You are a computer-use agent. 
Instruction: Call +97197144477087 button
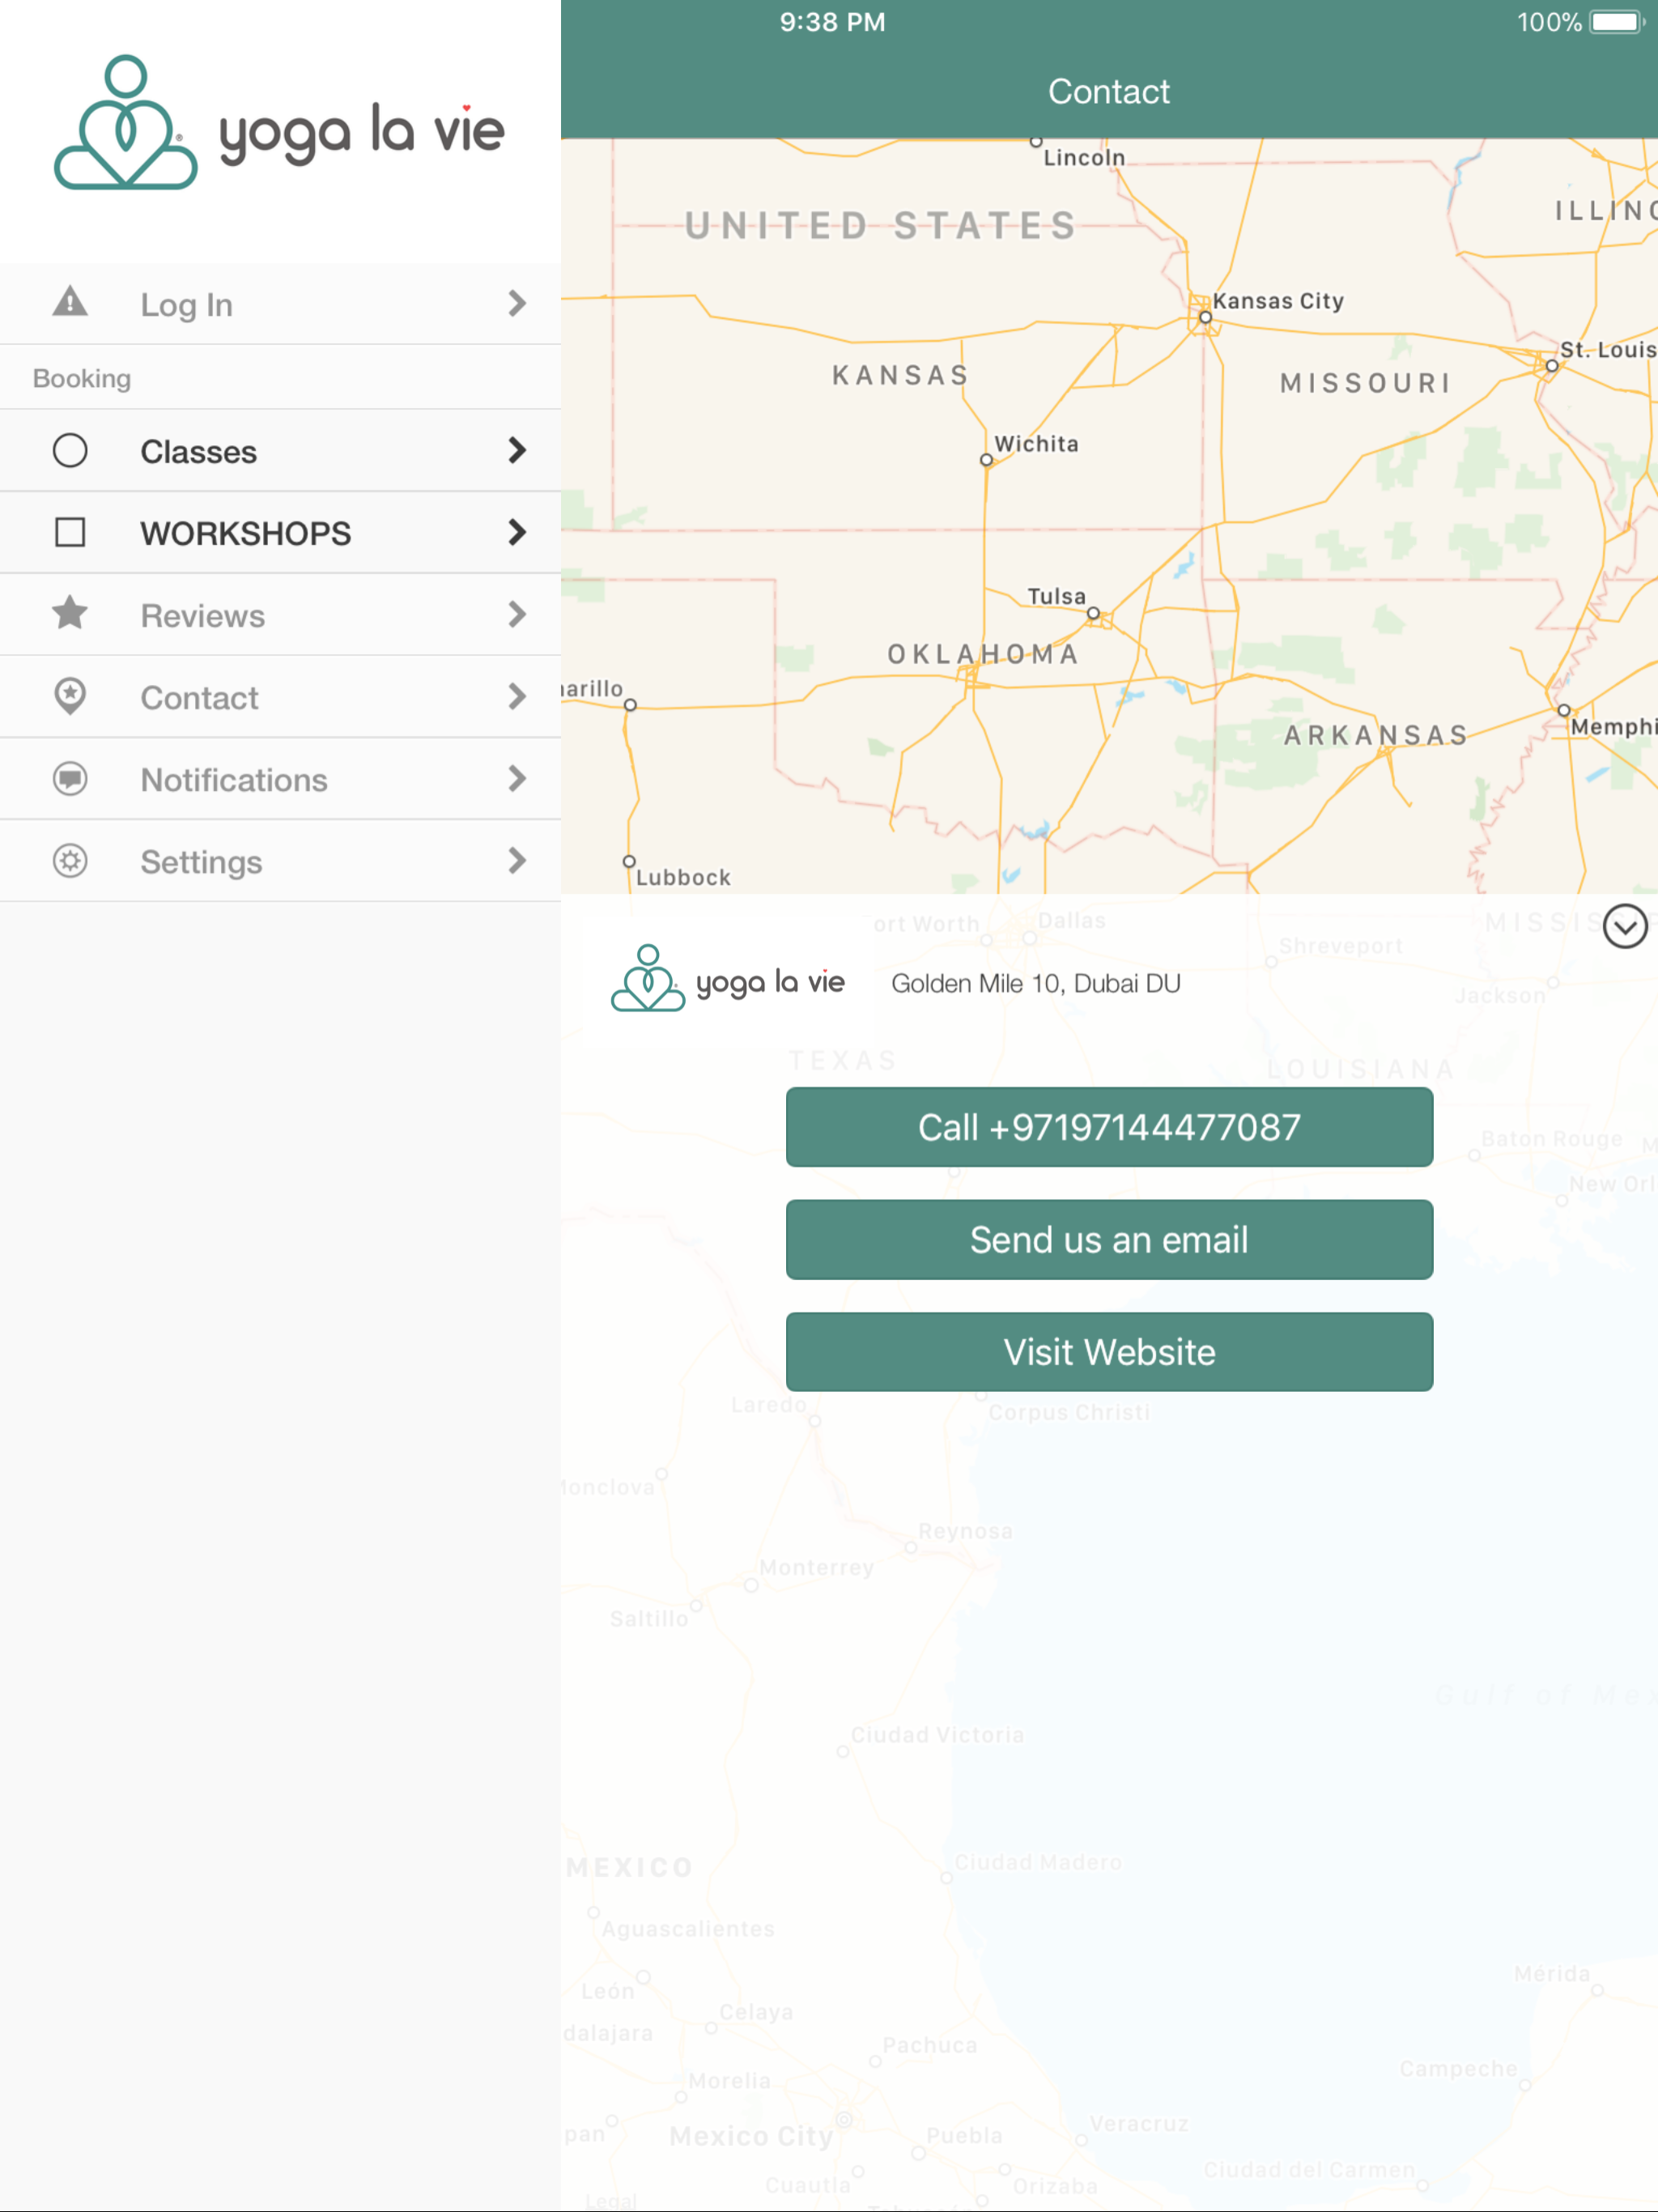point(1109,1127)
